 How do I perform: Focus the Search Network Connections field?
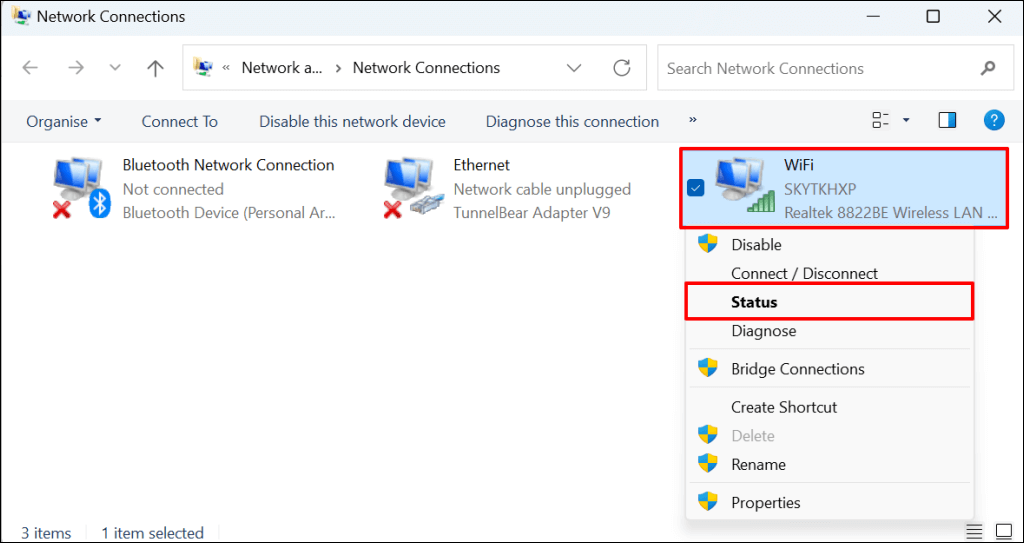coord(820,68)
